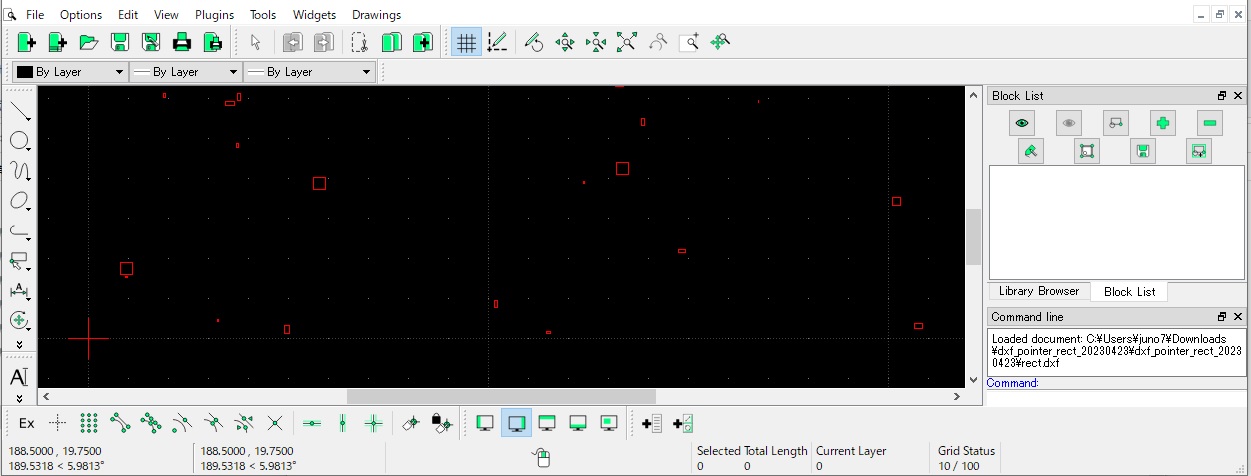This screenshot has height=476, width=1251.
Task: Select the Circle drawing tool
Action: 19,142
